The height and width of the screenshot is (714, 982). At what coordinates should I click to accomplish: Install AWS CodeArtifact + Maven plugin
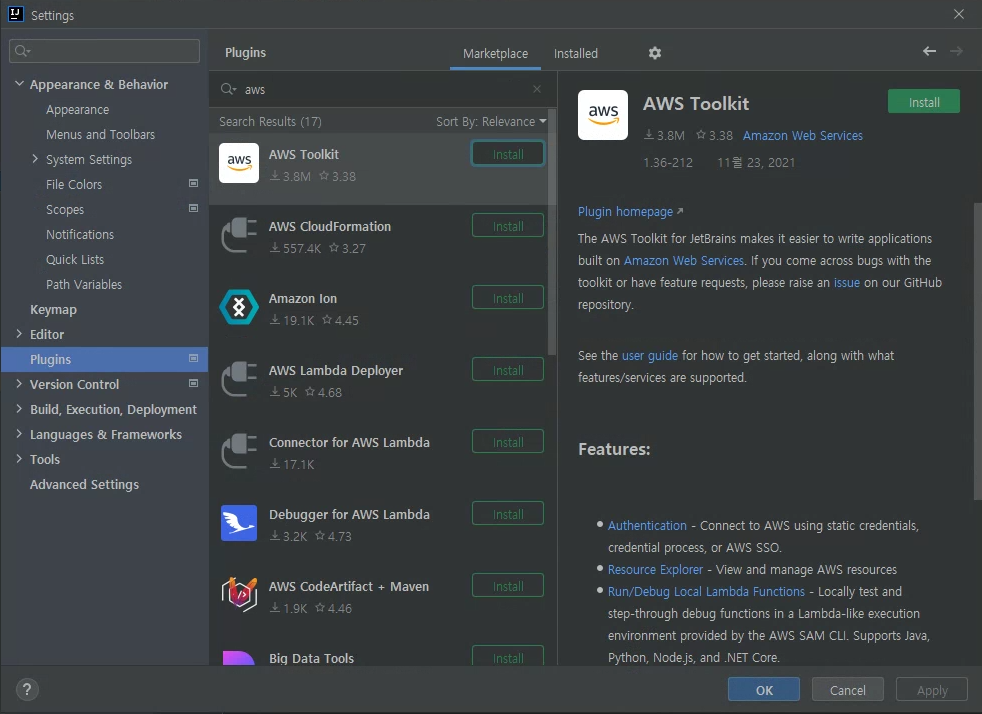[507, 586]
